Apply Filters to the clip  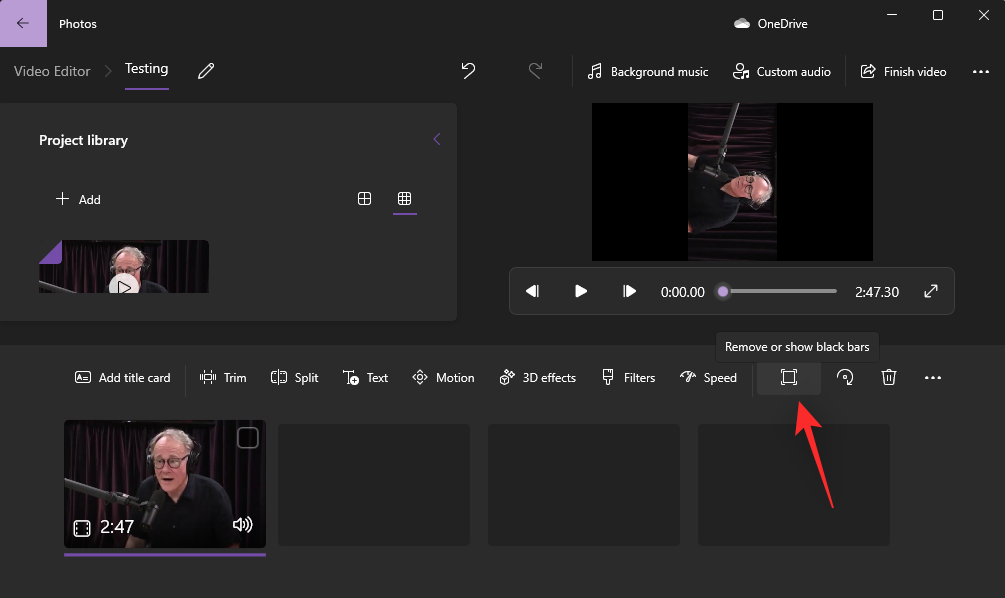point(628,378)
